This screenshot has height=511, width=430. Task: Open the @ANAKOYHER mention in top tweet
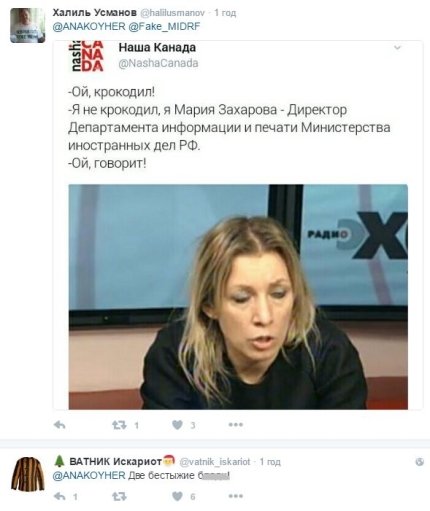89,26
